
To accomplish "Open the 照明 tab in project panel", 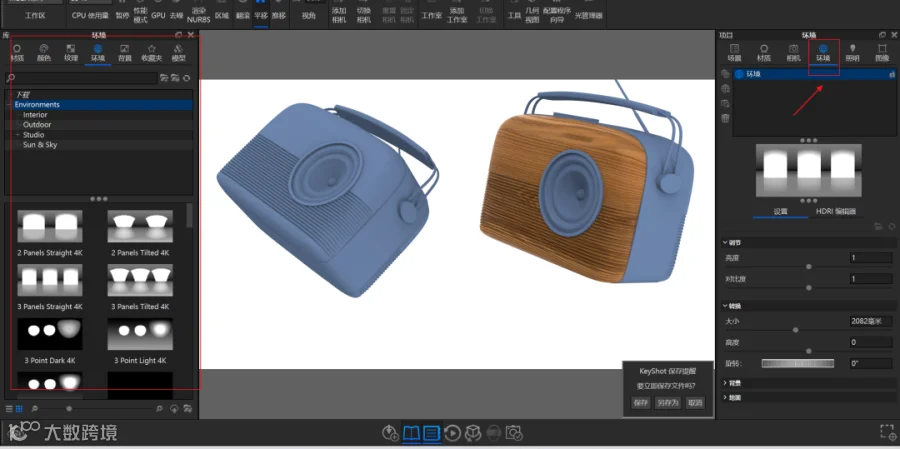I will [852, 53].
